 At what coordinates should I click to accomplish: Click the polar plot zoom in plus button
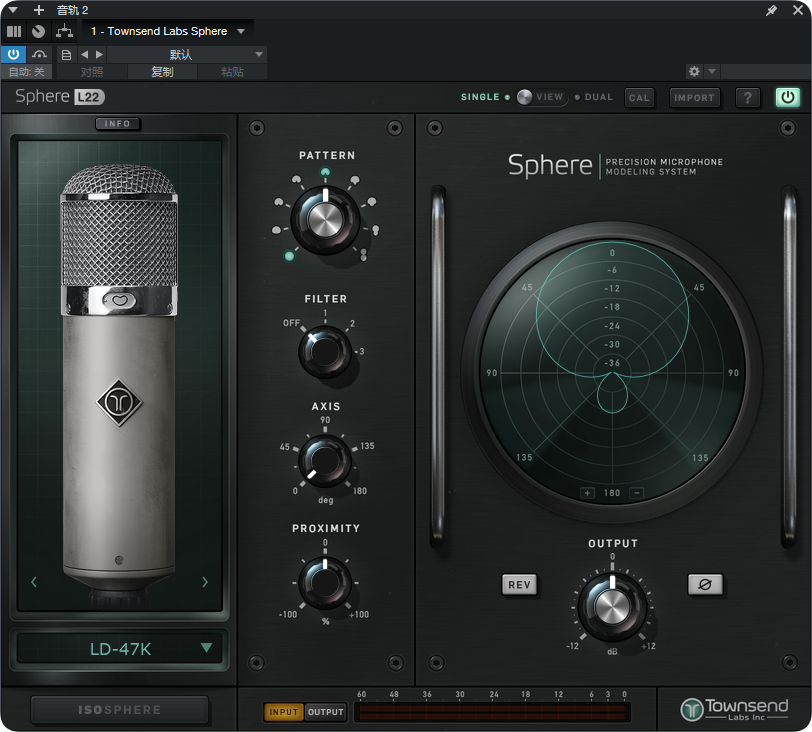click(587, 493)
